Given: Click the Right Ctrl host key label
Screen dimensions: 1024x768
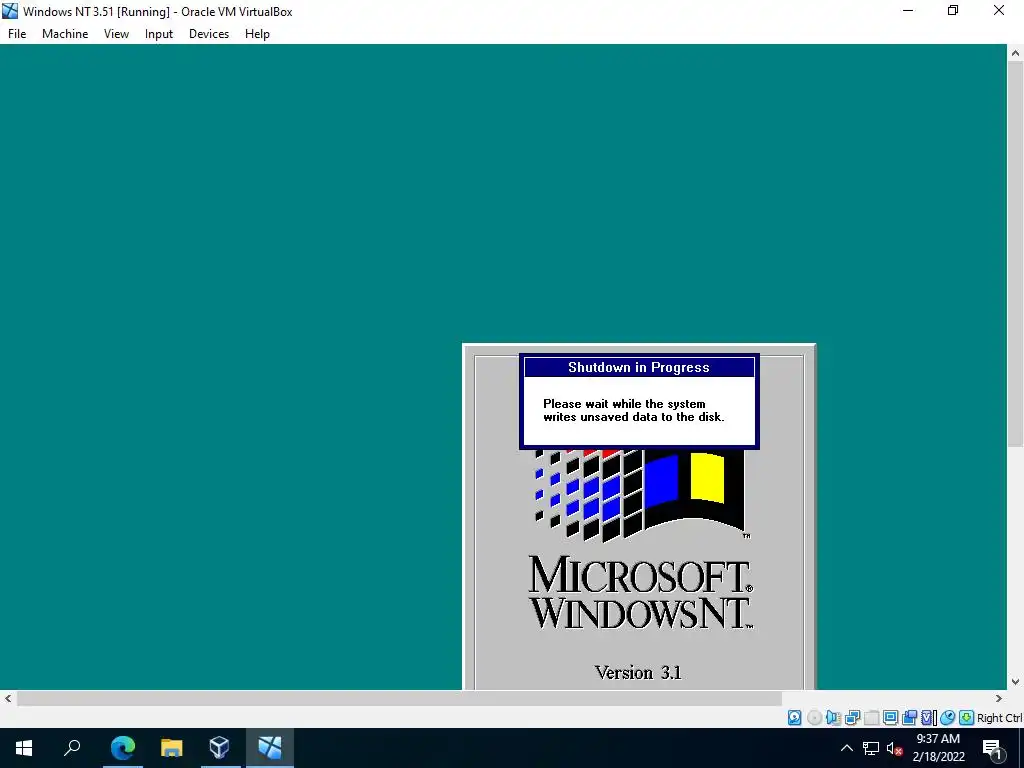Looking at the screenshot, I should (x=999, y=718).
